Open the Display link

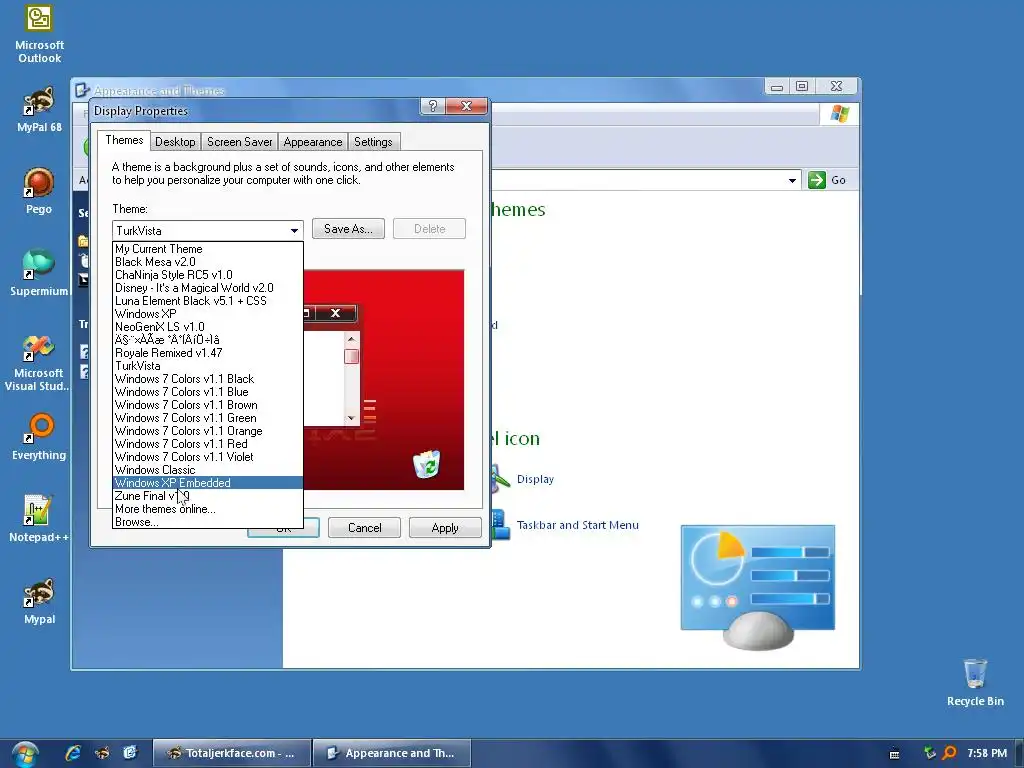click(535, 479)
